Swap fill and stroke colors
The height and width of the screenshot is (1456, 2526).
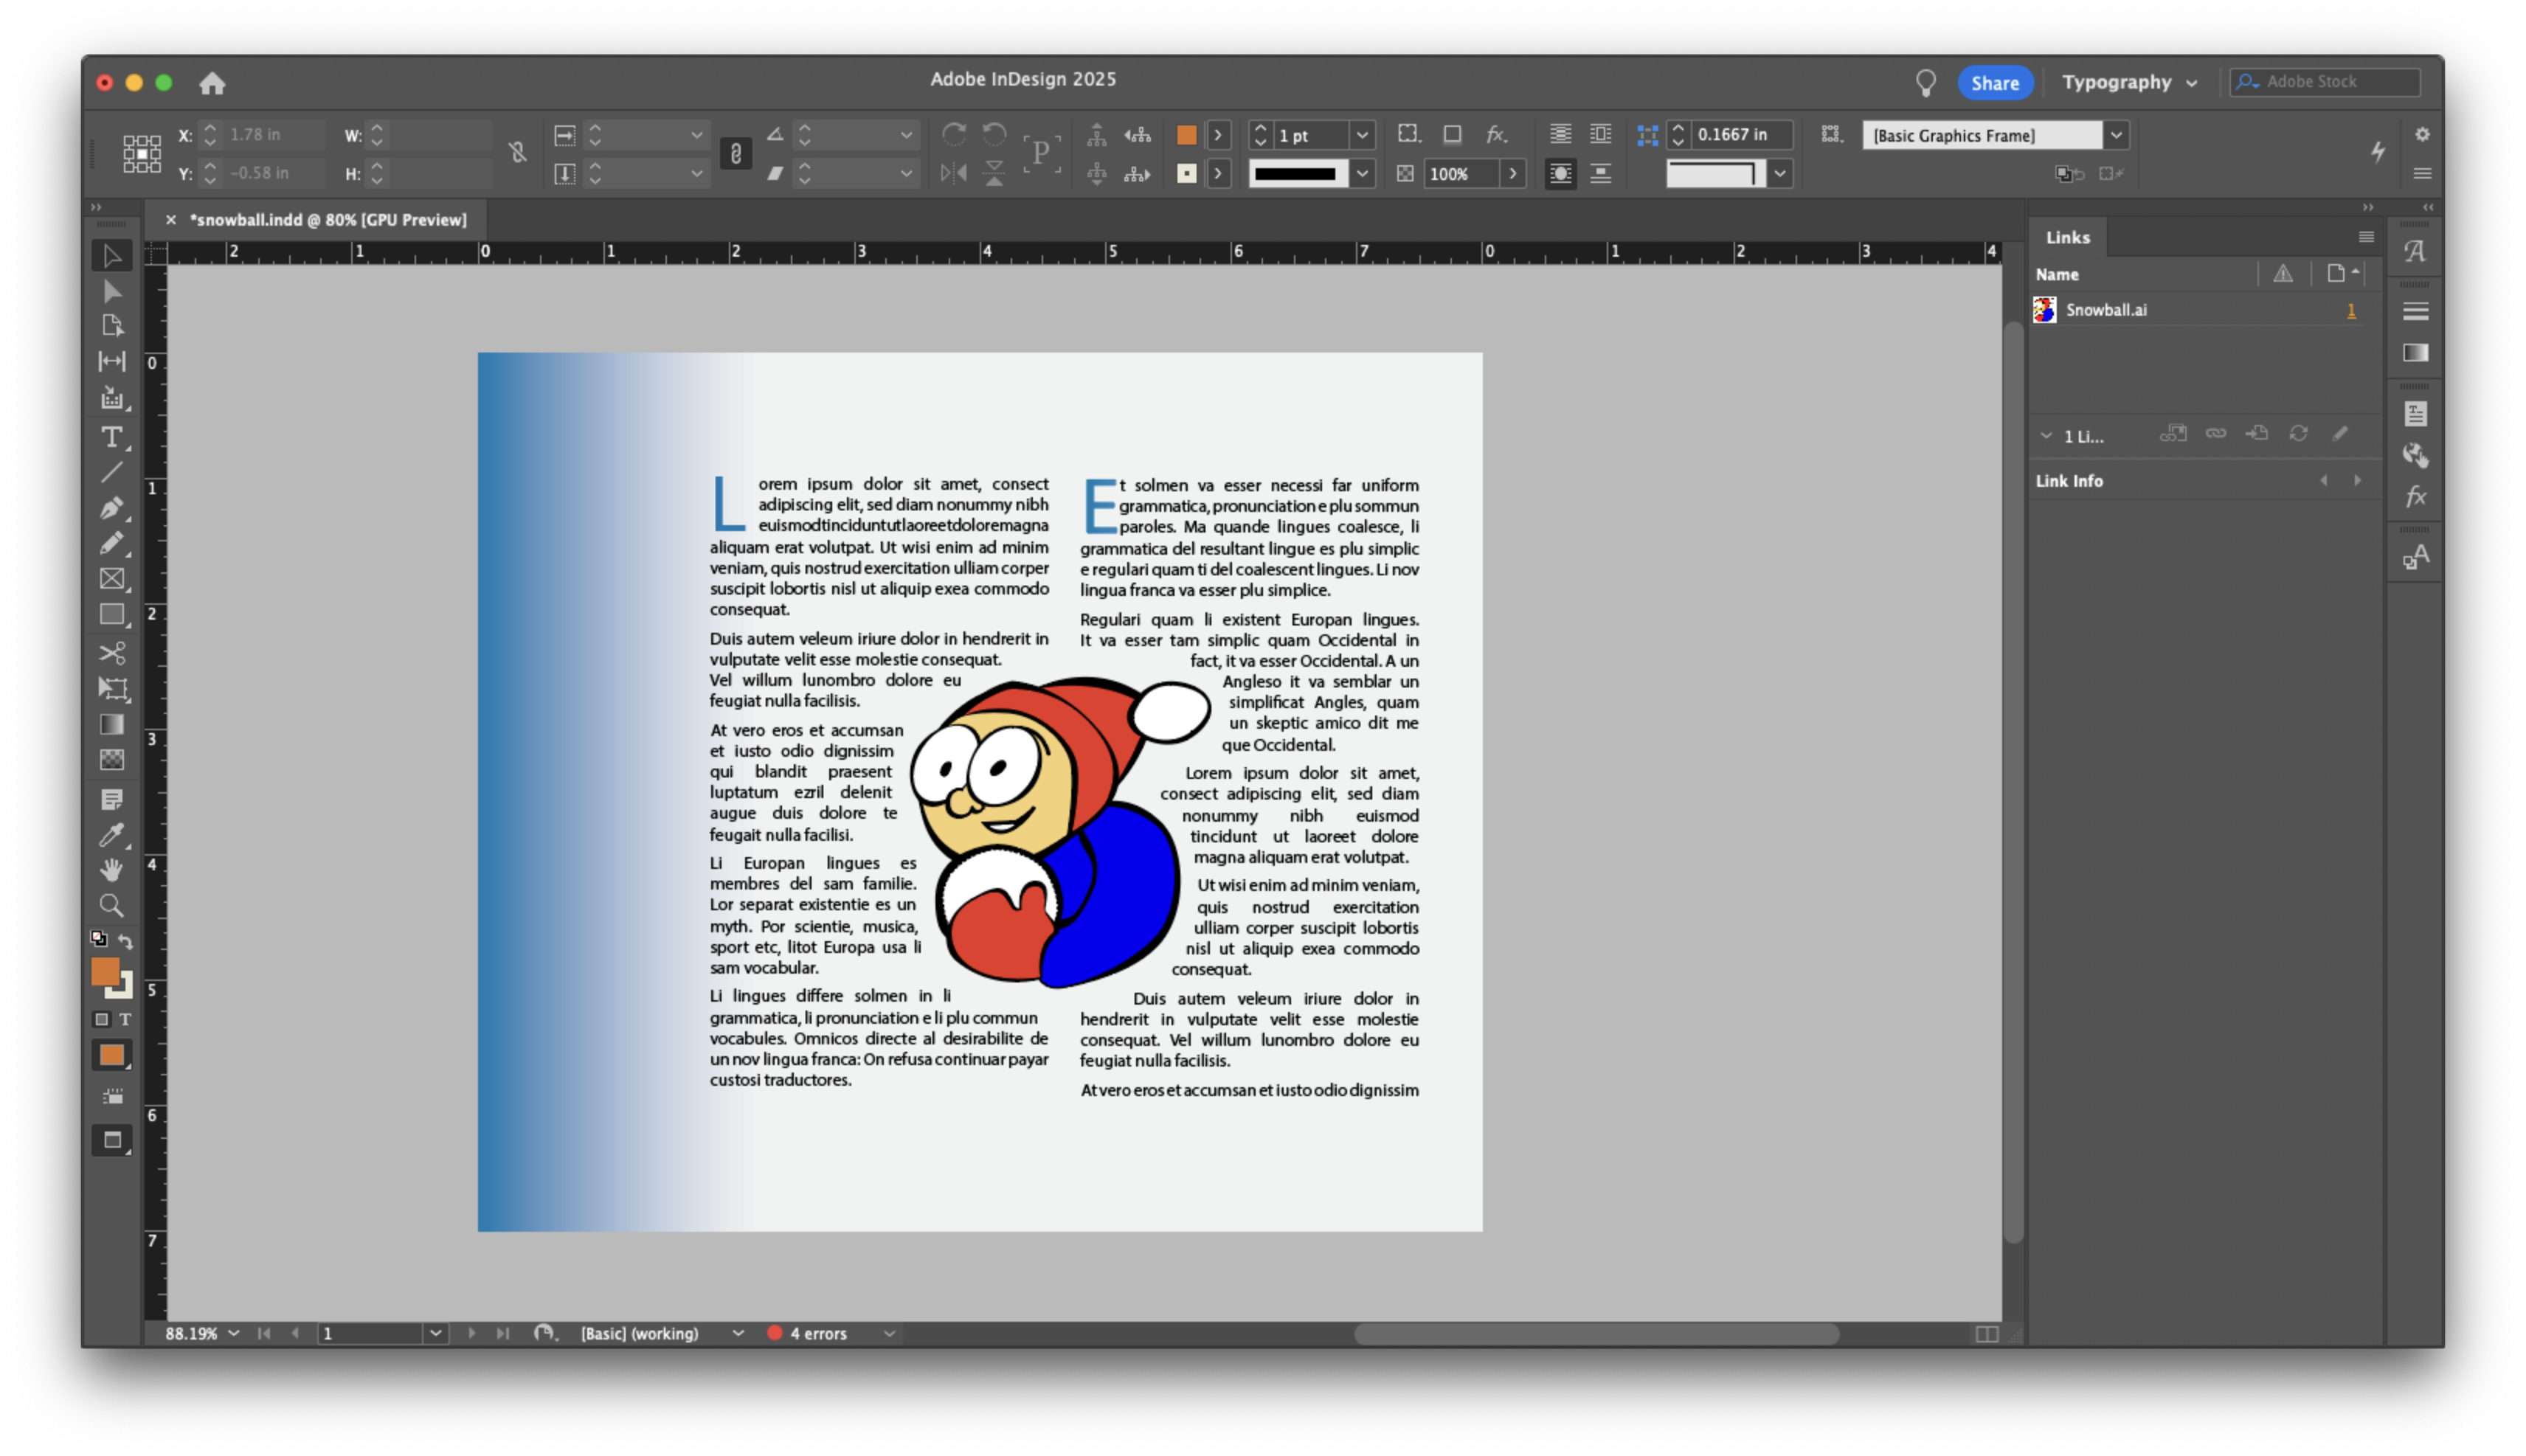(126, 941)
